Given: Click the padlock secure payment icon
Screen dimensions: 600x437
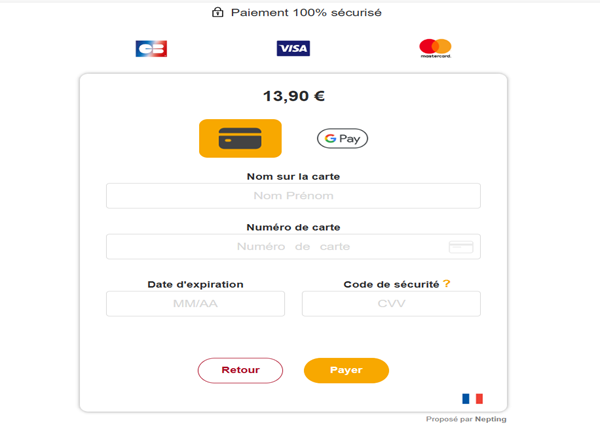Looking at the screenshot, I should pyautogui.click(x=217, y=13).
